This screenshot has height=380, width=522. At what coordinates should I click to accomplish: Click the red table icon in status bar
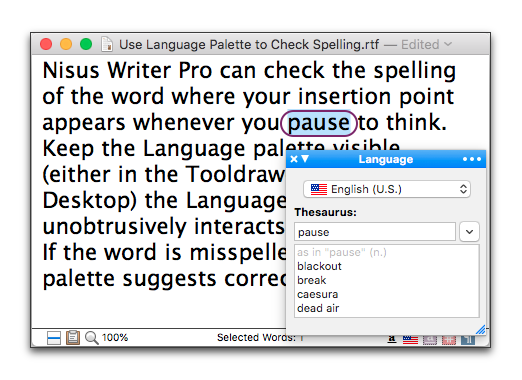(449, 340)
